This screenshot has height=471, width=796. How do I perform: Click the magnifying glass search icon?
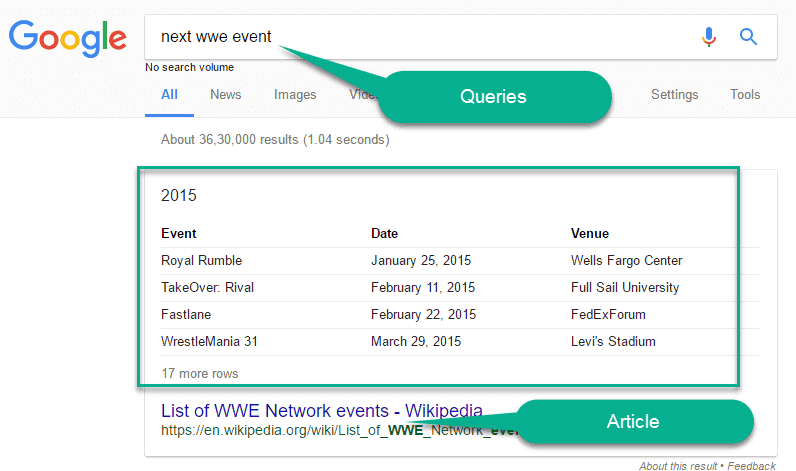coord(748,37)
